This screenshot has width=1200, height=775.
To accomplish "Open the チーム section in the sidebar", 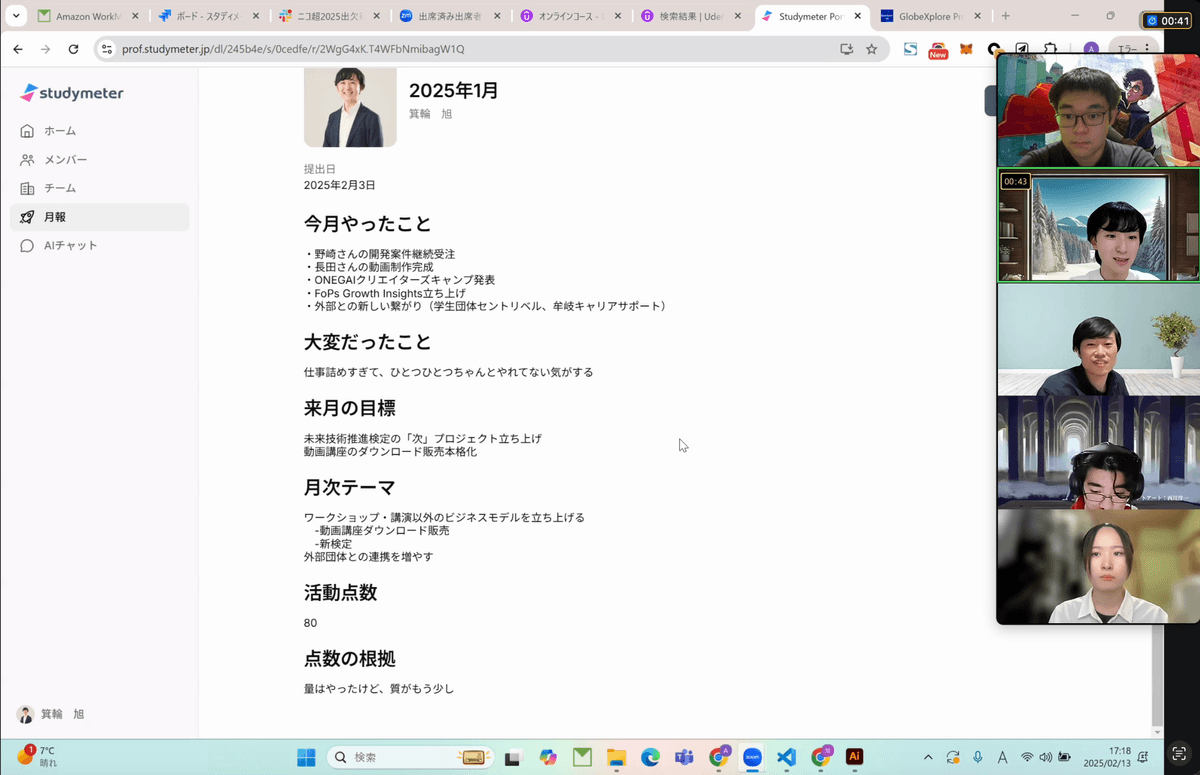I will coord(58,188).
